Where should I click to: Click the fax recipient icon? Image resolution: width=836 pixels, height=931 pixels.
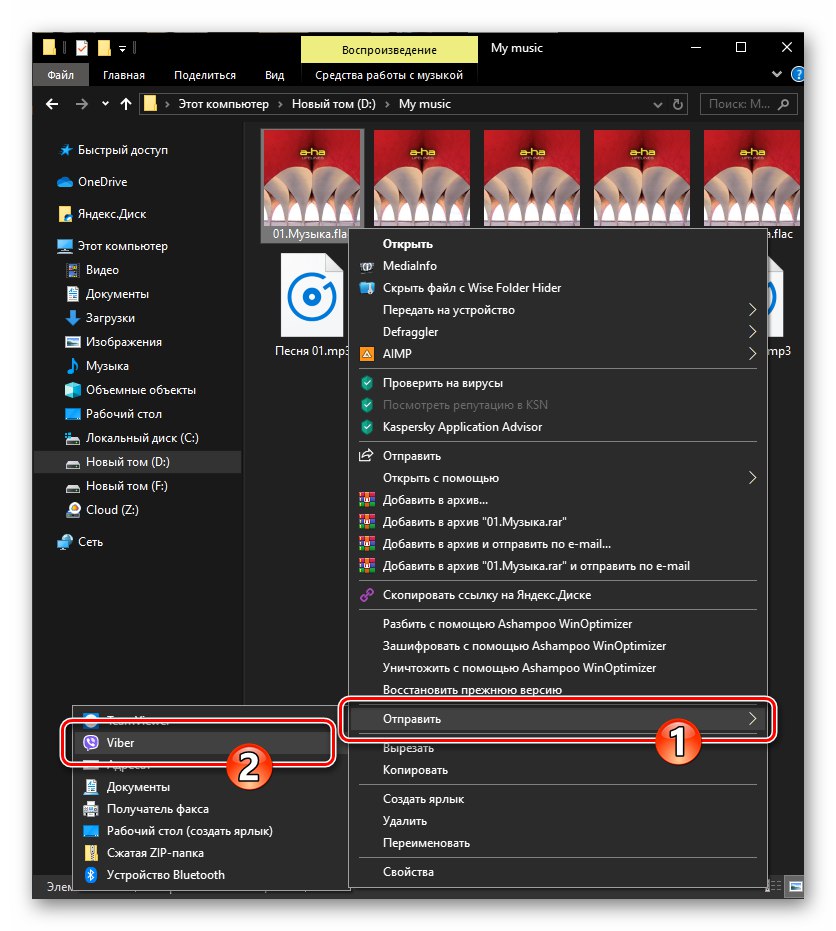coord(91,809)
